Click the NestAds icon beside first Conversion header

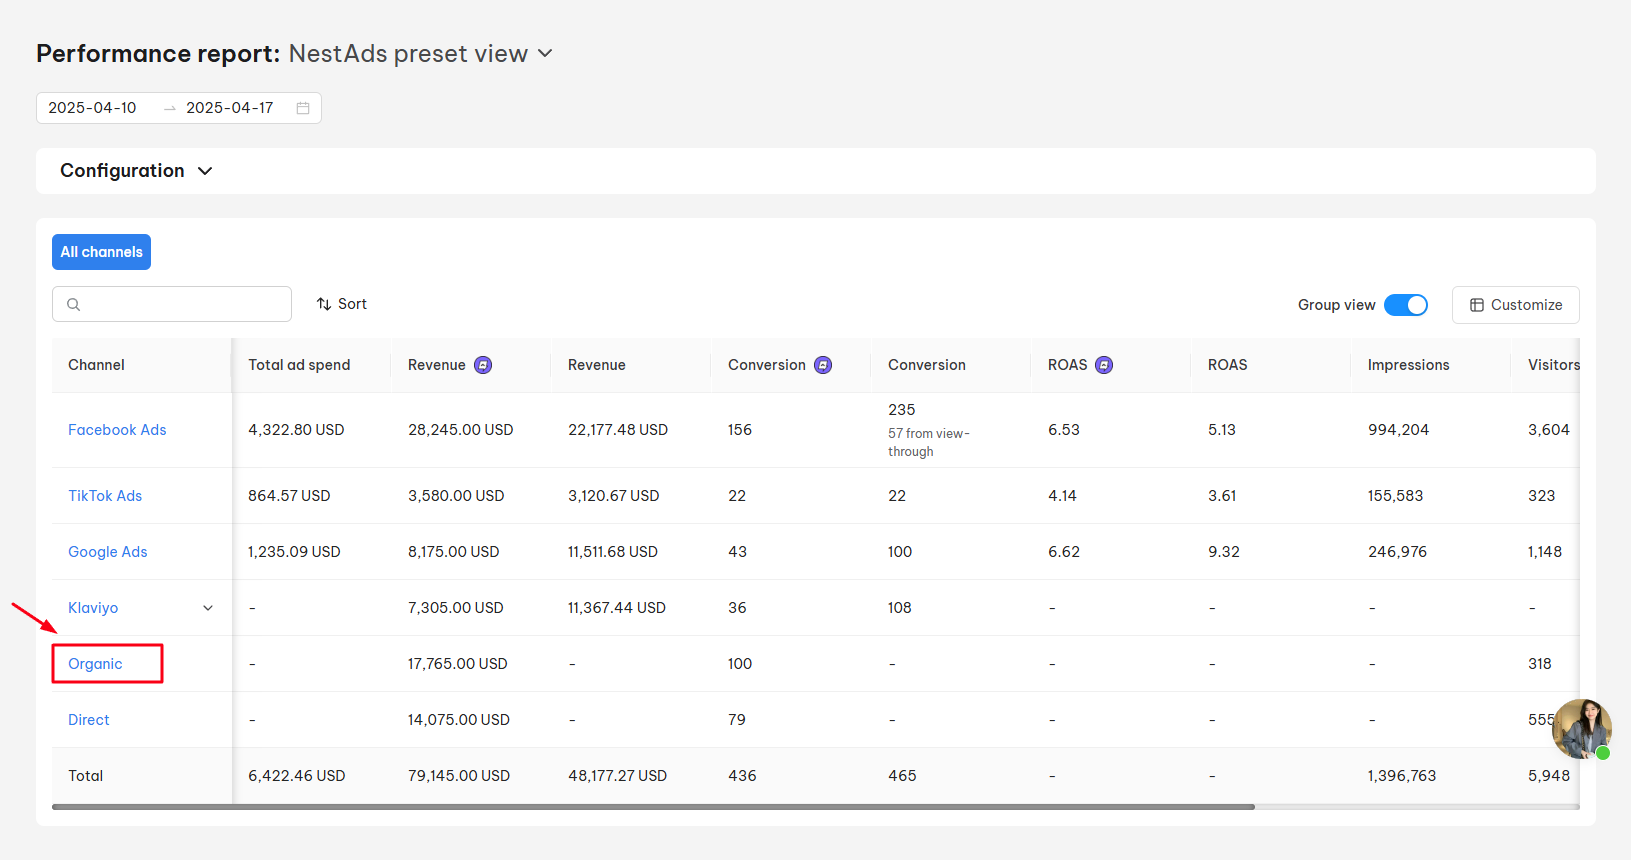pos(823,365)
